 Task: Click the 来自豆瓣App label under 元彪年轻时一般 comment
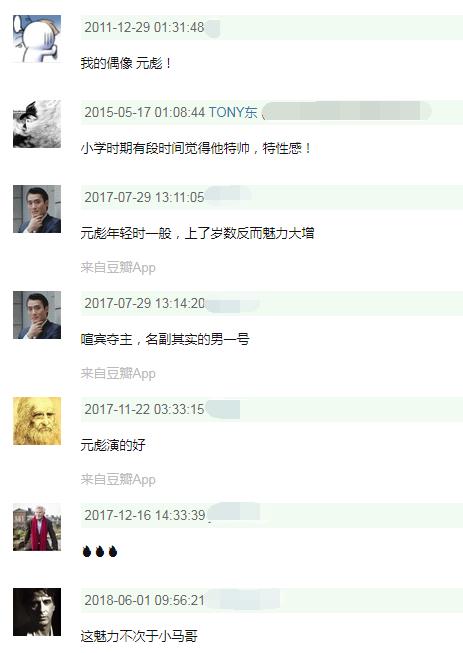click(x=118, y=267)
